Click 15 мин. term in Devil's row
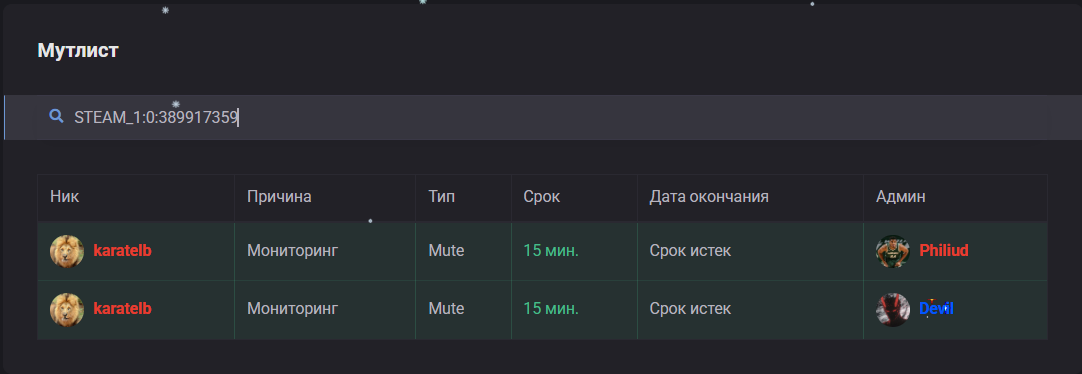 551,309
